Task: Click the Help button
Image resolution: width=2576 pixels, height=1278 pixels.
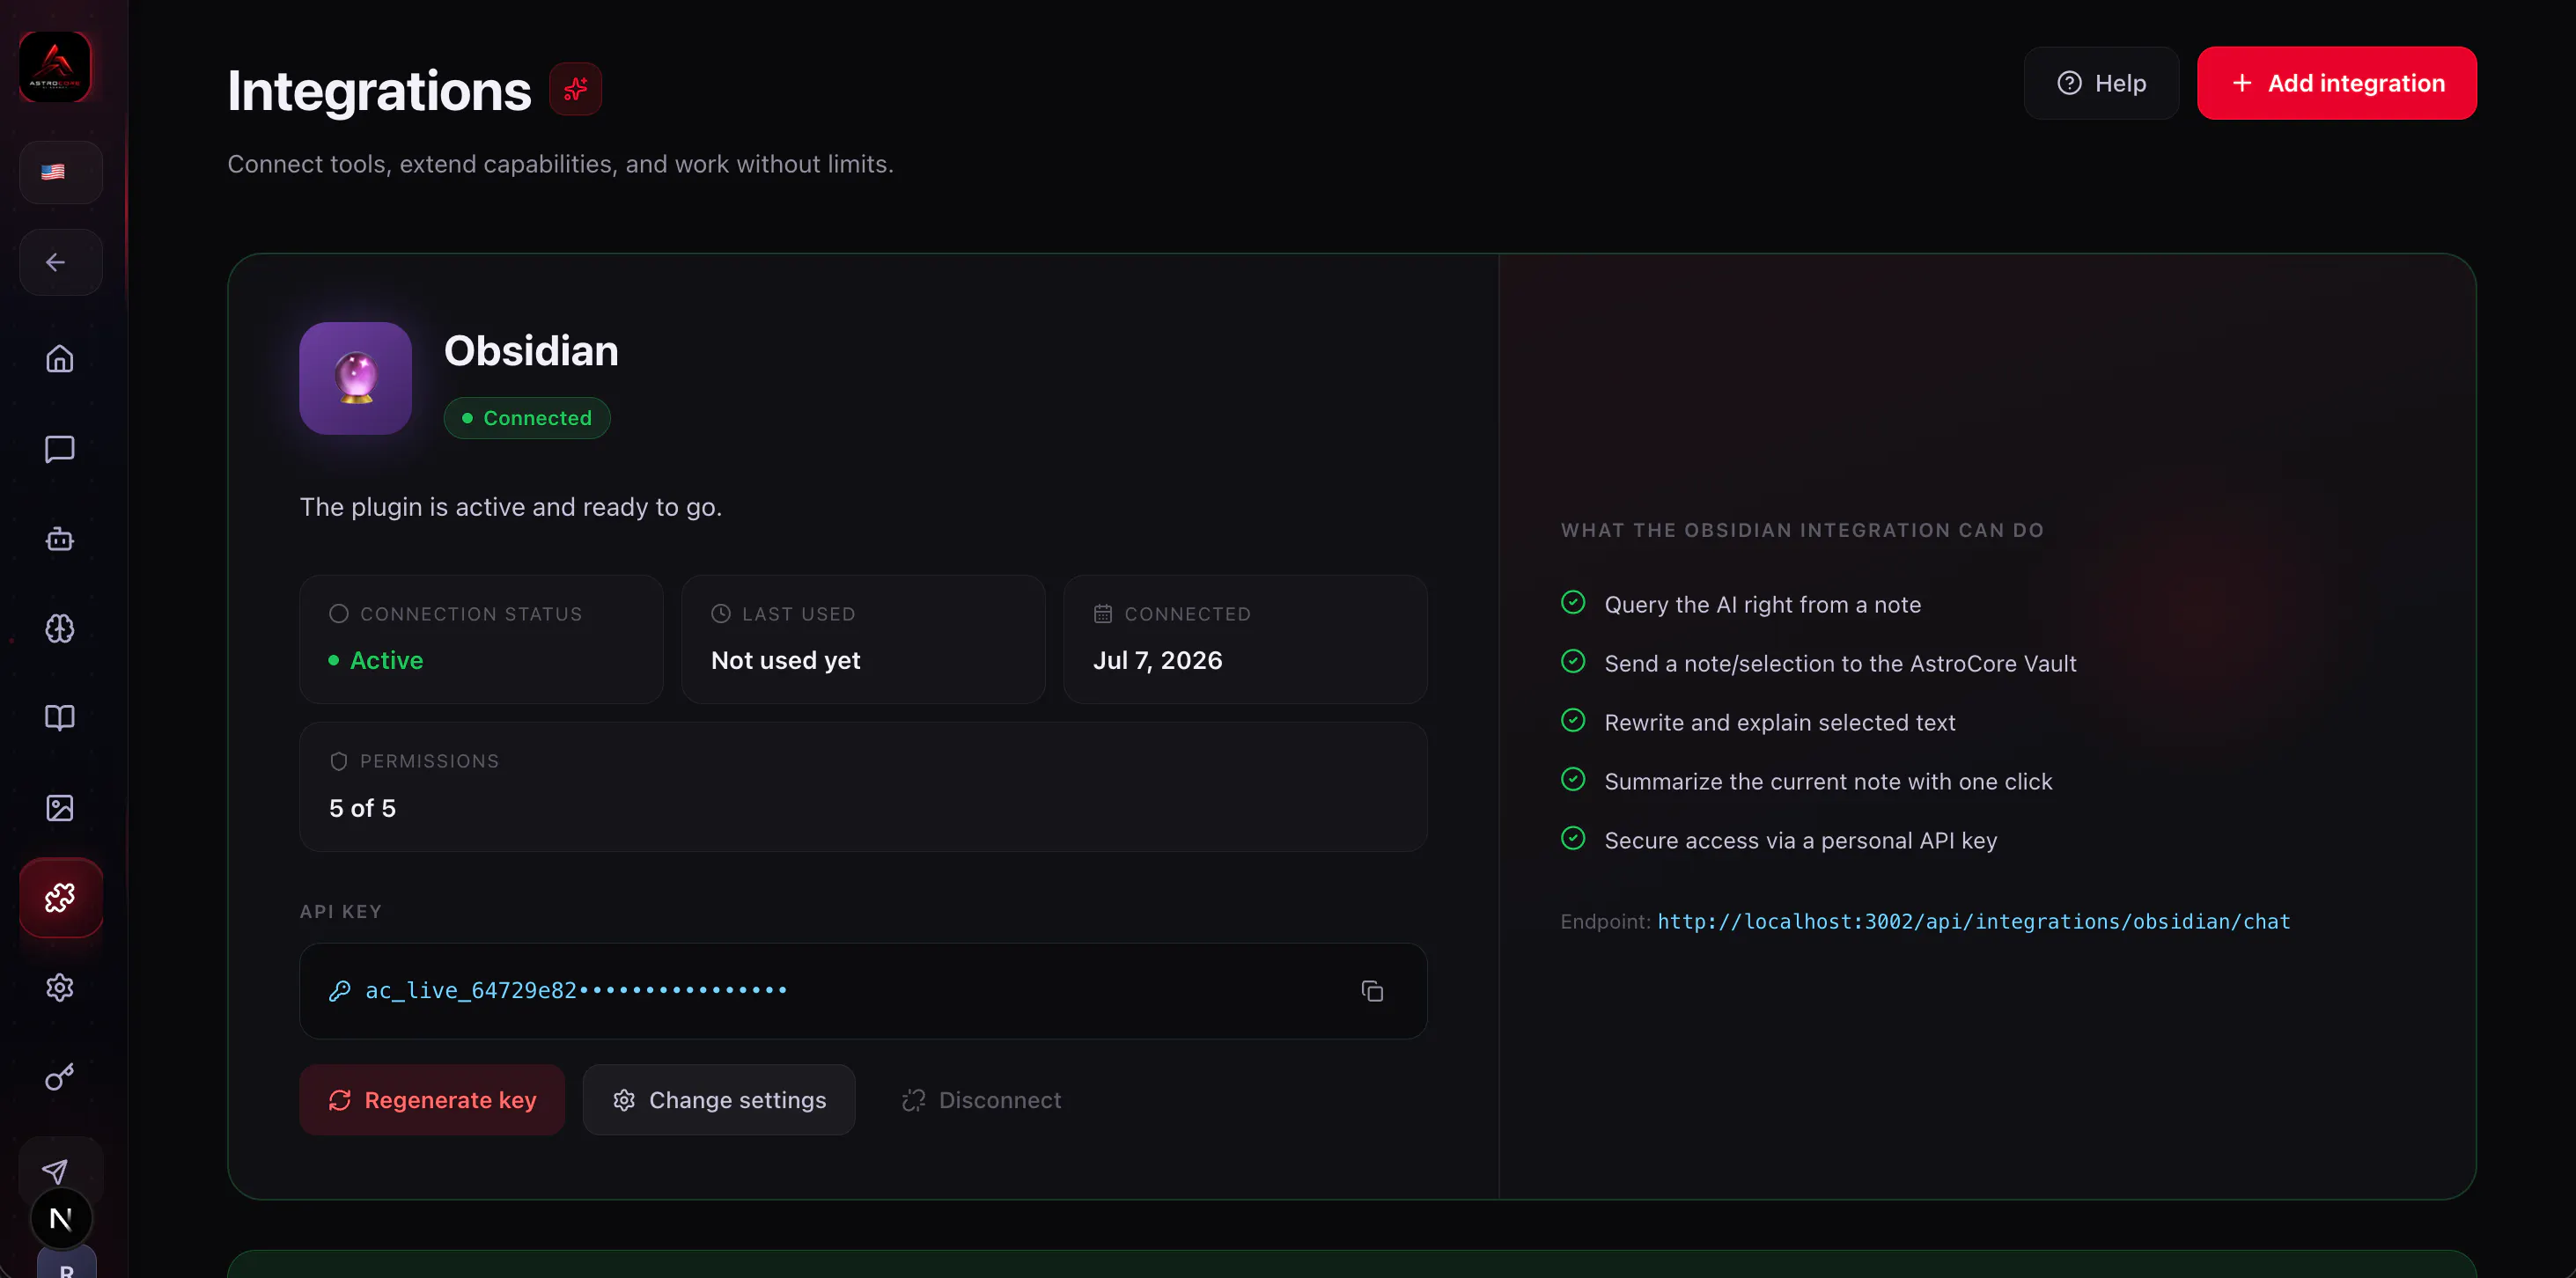Action: click(2101, 83)
